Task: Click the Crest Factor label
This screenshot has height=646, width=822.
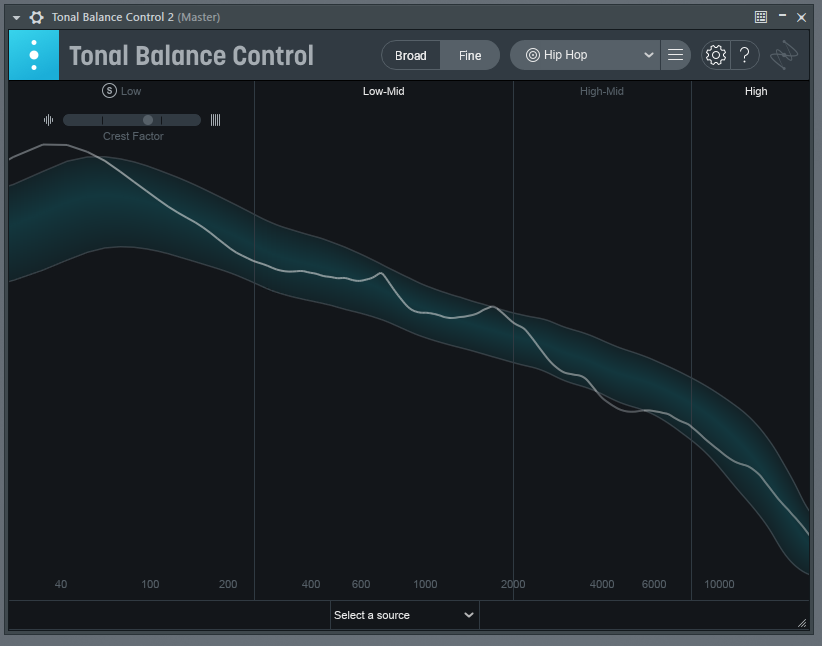Action: [x=133, y=136]
